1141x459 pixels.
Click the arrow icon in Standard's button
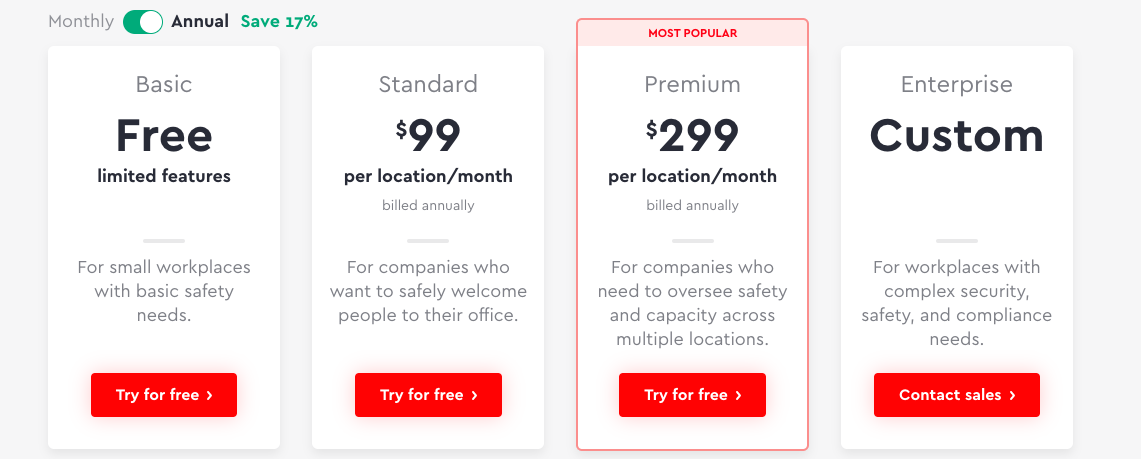click(x=474, y=396)
